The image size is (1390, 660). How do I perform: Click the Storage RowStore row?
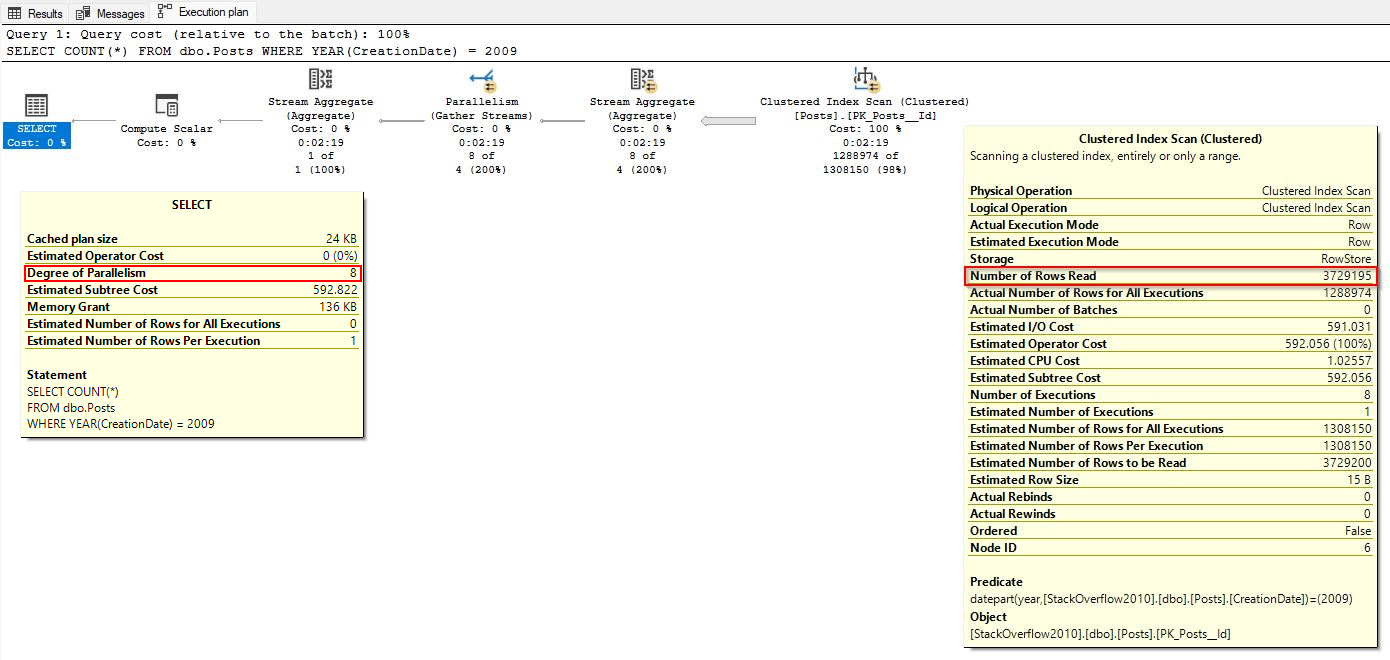[x=1171, y=259]
